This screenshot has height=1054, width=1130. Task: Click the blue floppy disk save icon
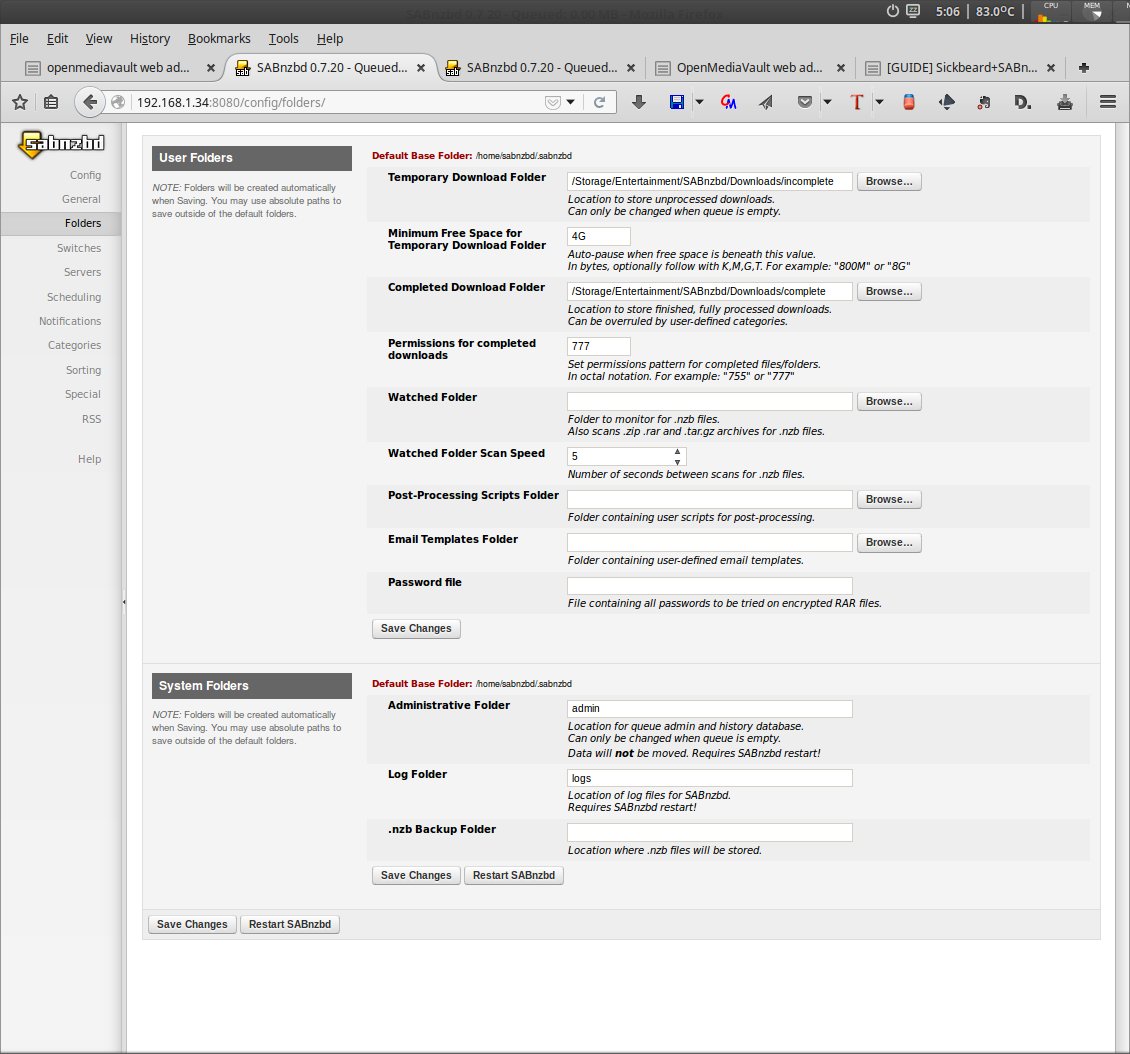677,102
